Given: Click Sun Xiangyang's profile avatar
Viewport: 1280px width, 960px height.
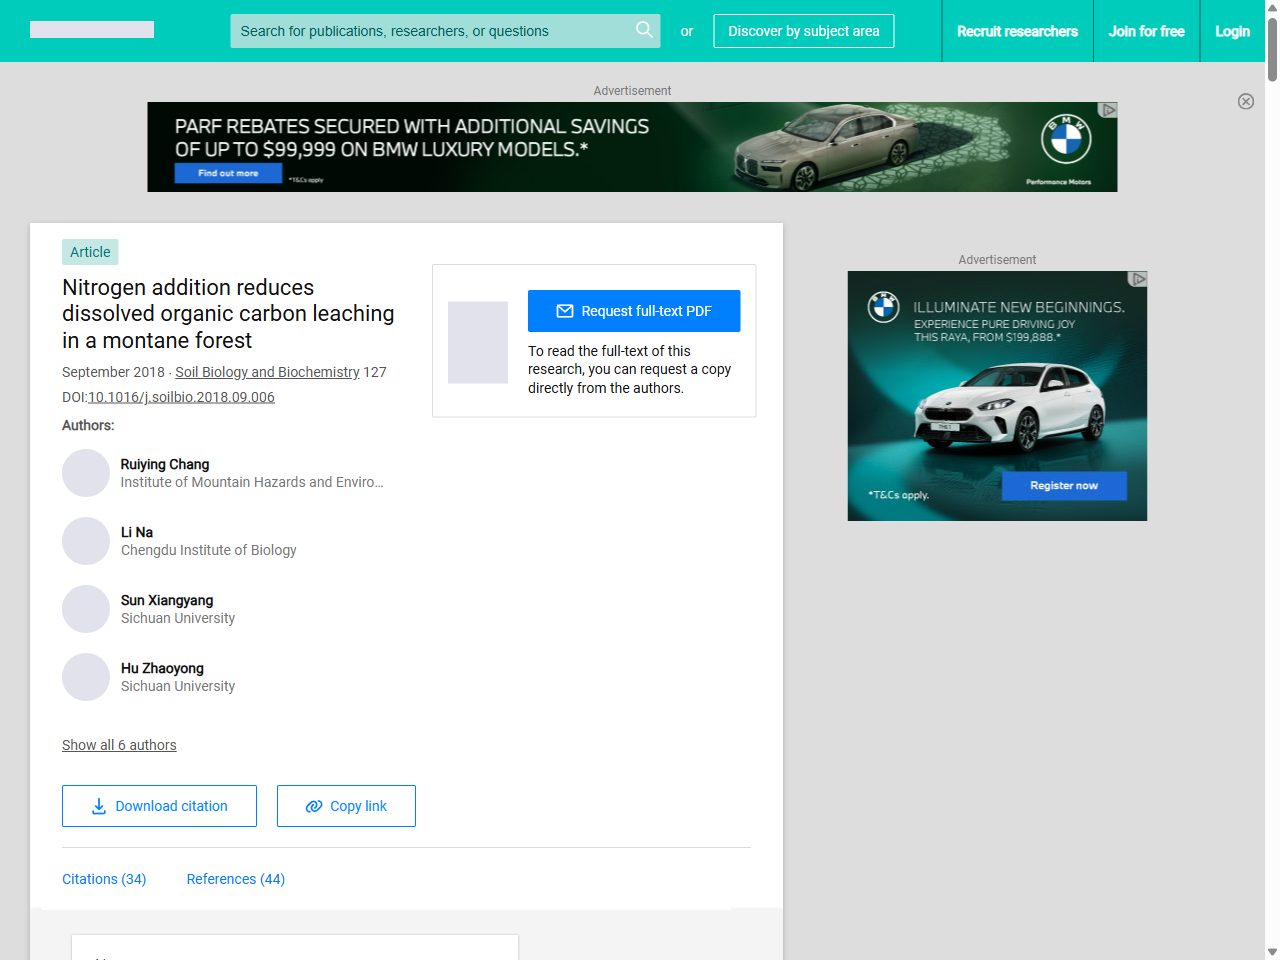Looking at the screenshot, I should click(x=86, y=609).
